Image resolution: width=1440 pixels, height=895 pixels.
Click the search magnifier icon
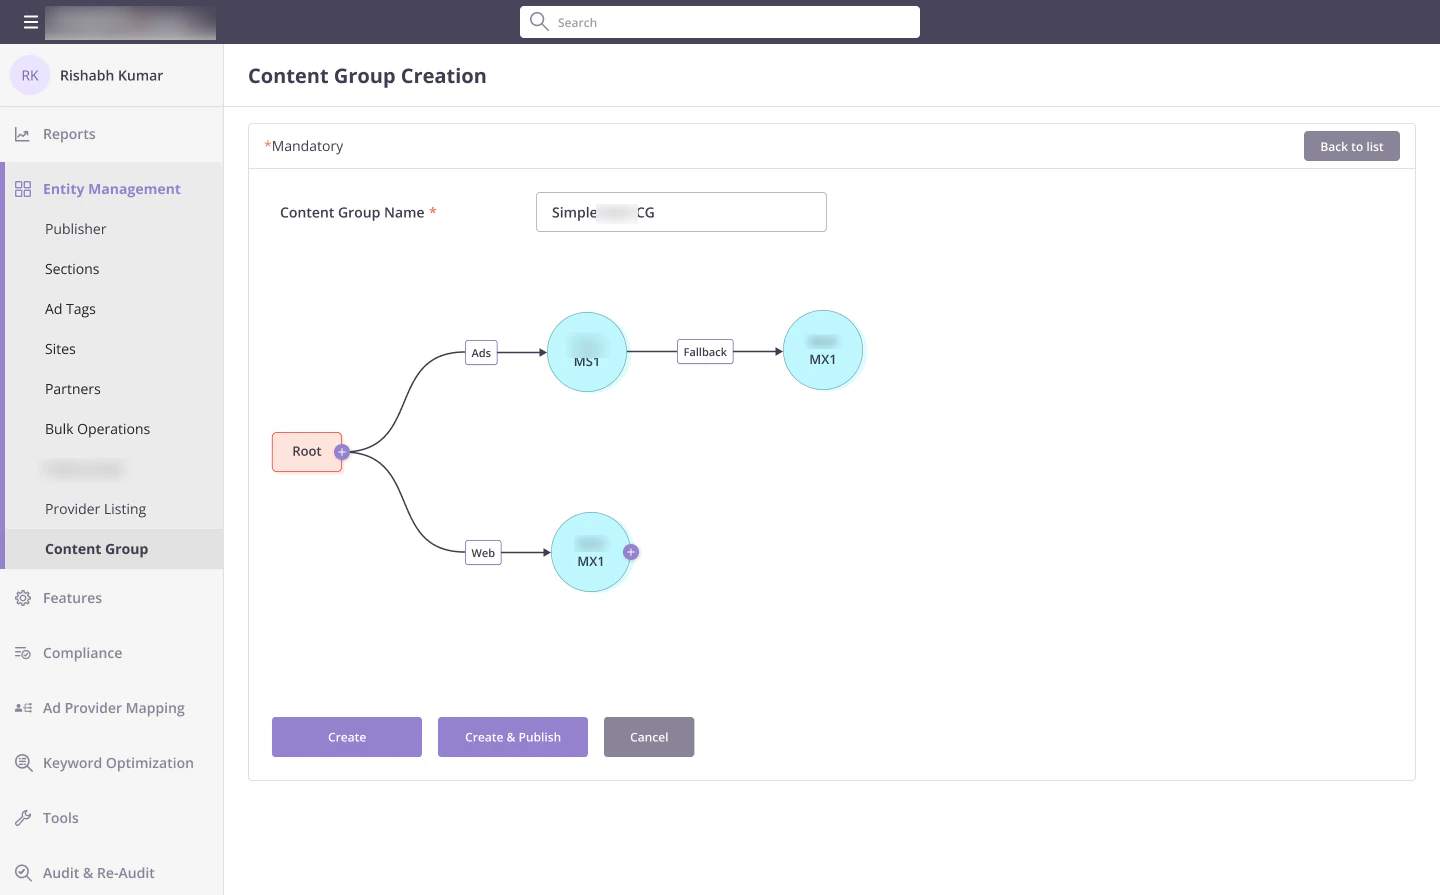(x=539, y=21)
